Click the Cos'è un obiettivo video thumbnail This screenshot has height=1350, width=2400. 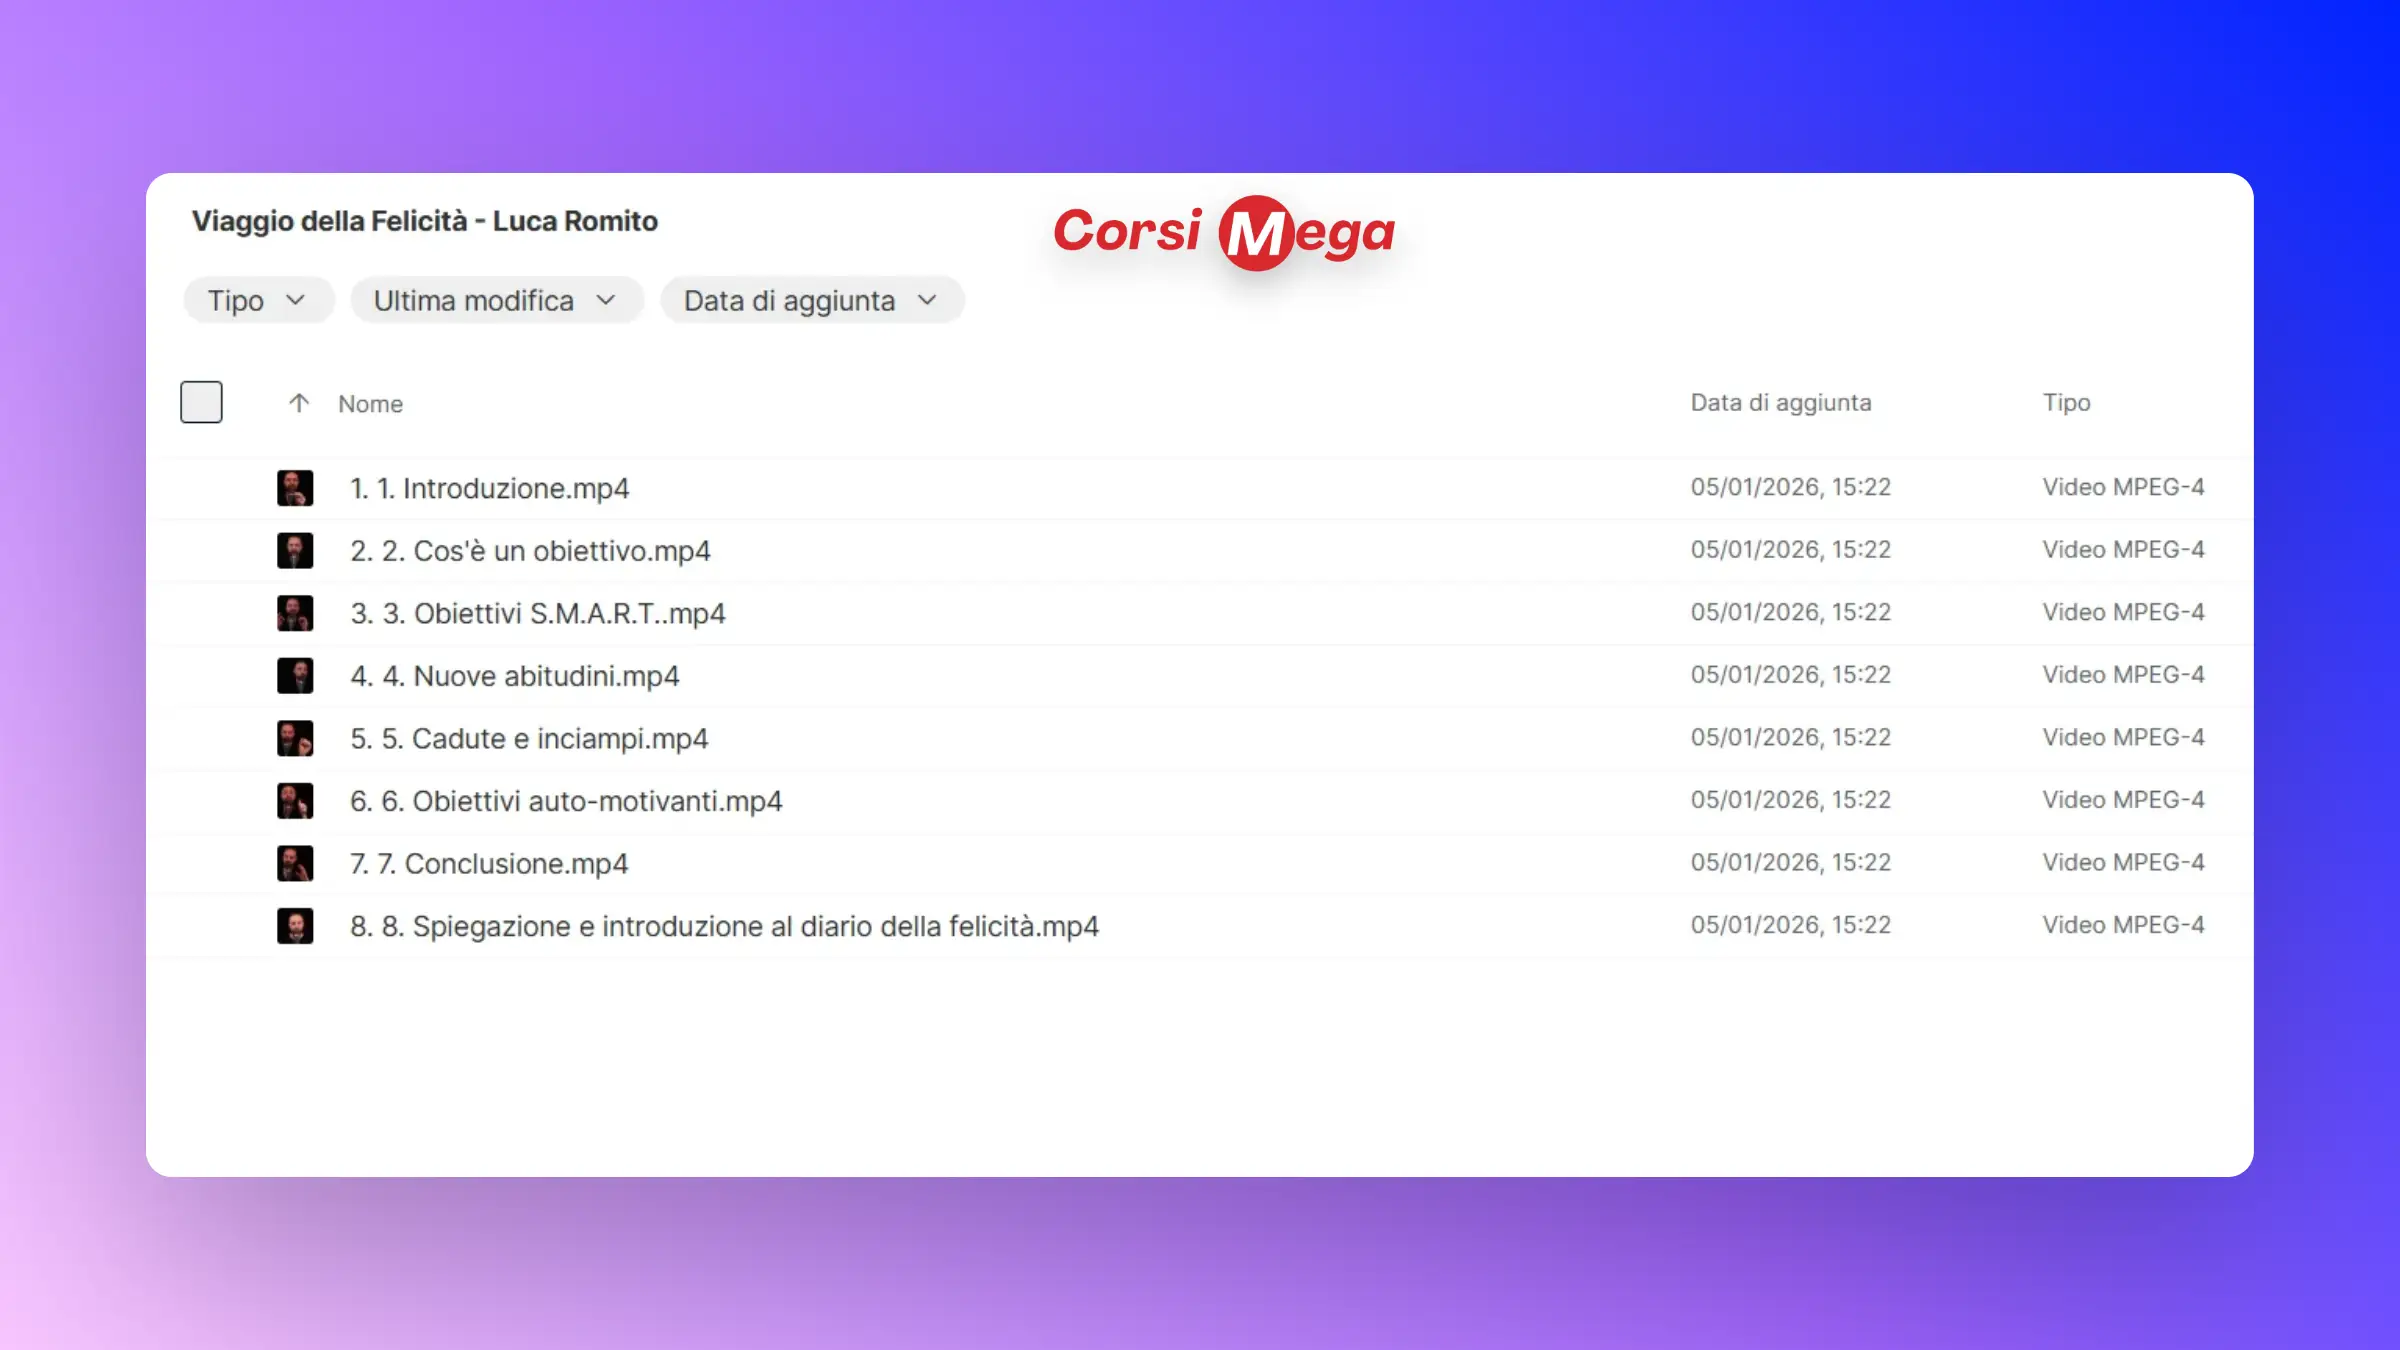pyautogui.click(x=295, y=550)
